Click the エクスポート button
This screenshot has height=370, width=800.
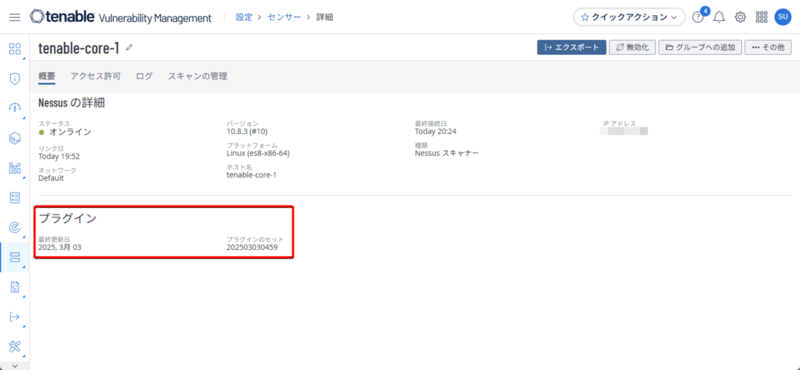click(571, 47)
